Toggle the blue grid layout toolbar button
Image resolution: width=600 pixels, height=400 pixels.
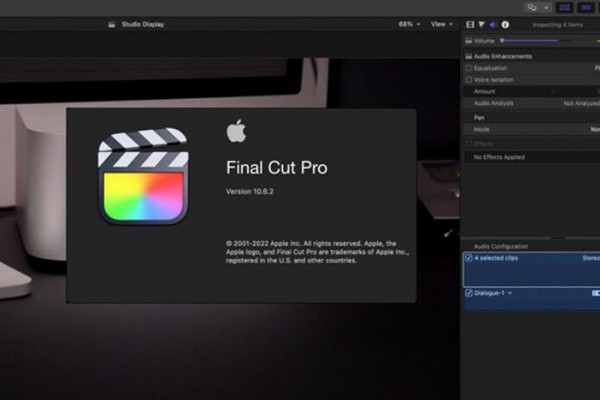pos(564,7)
